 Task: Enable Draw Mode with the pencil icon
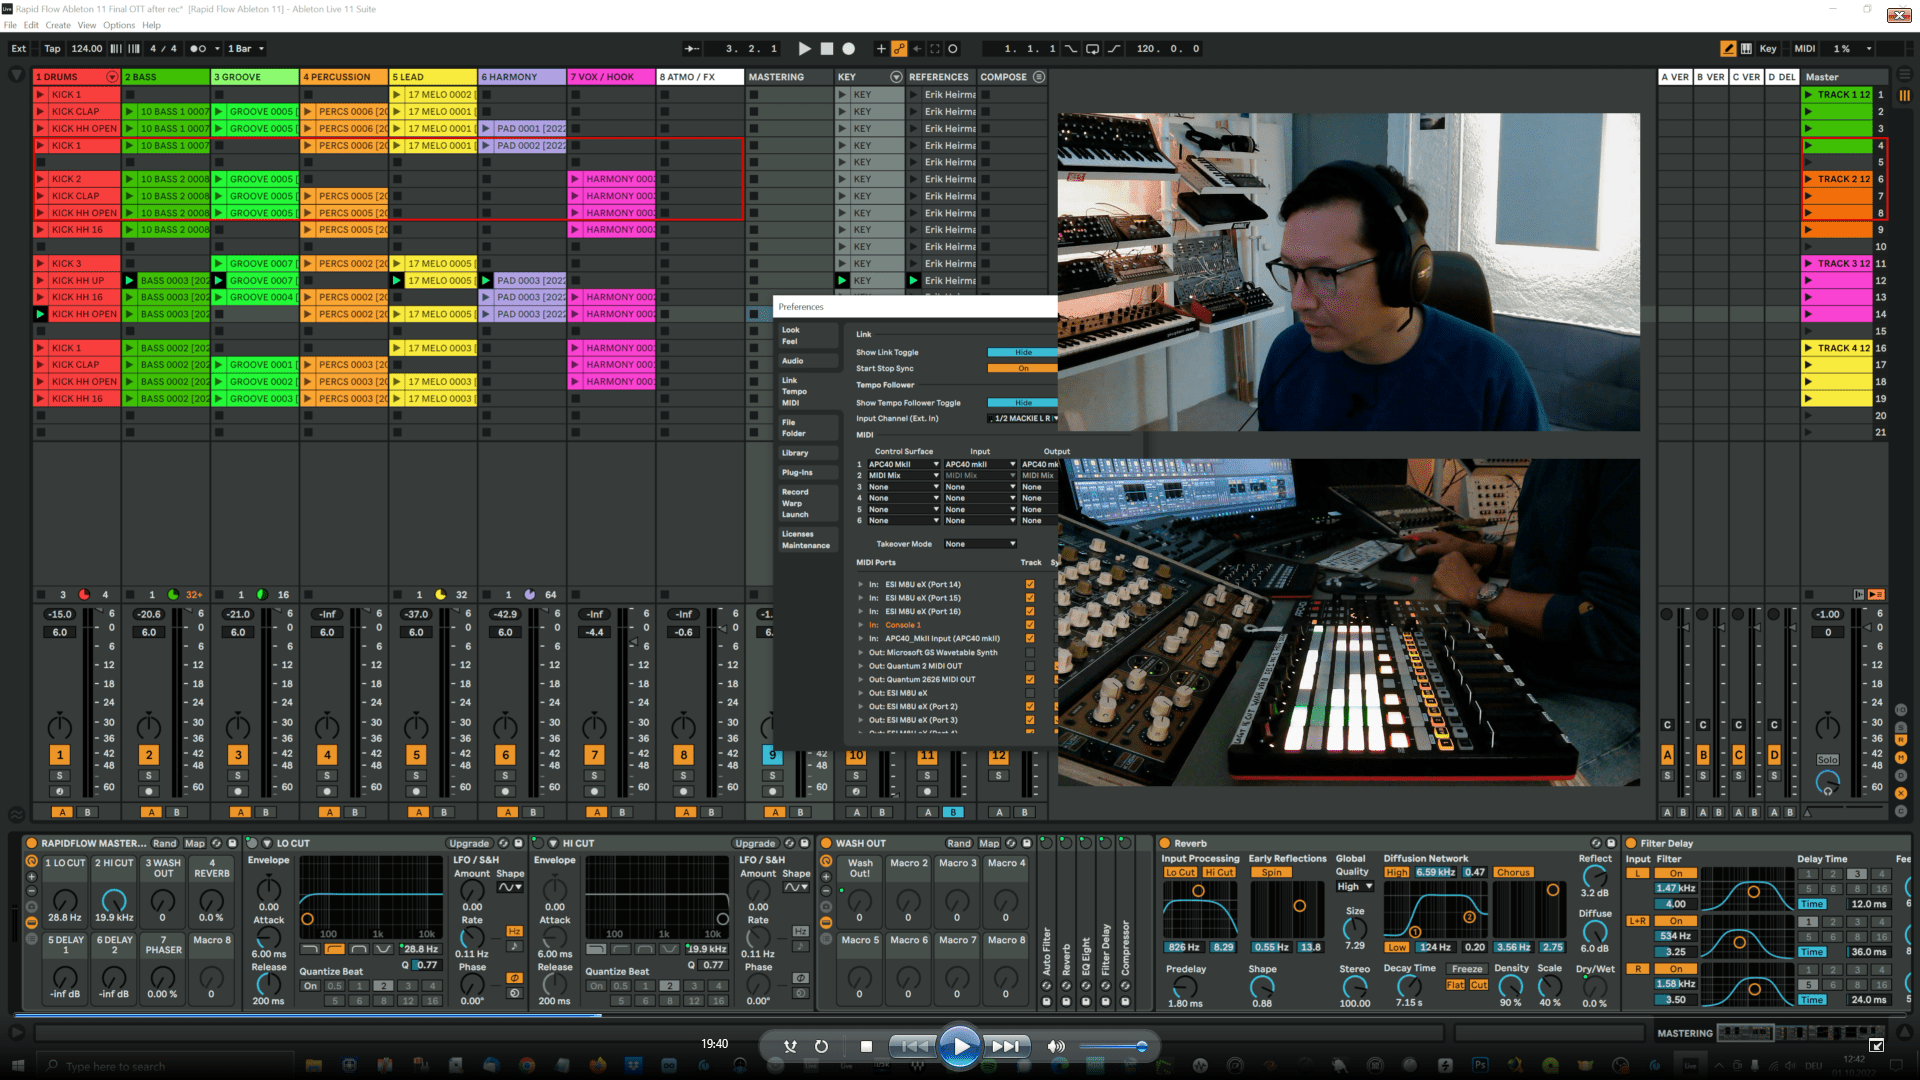pyautogui.click(x=1728, y=48)
